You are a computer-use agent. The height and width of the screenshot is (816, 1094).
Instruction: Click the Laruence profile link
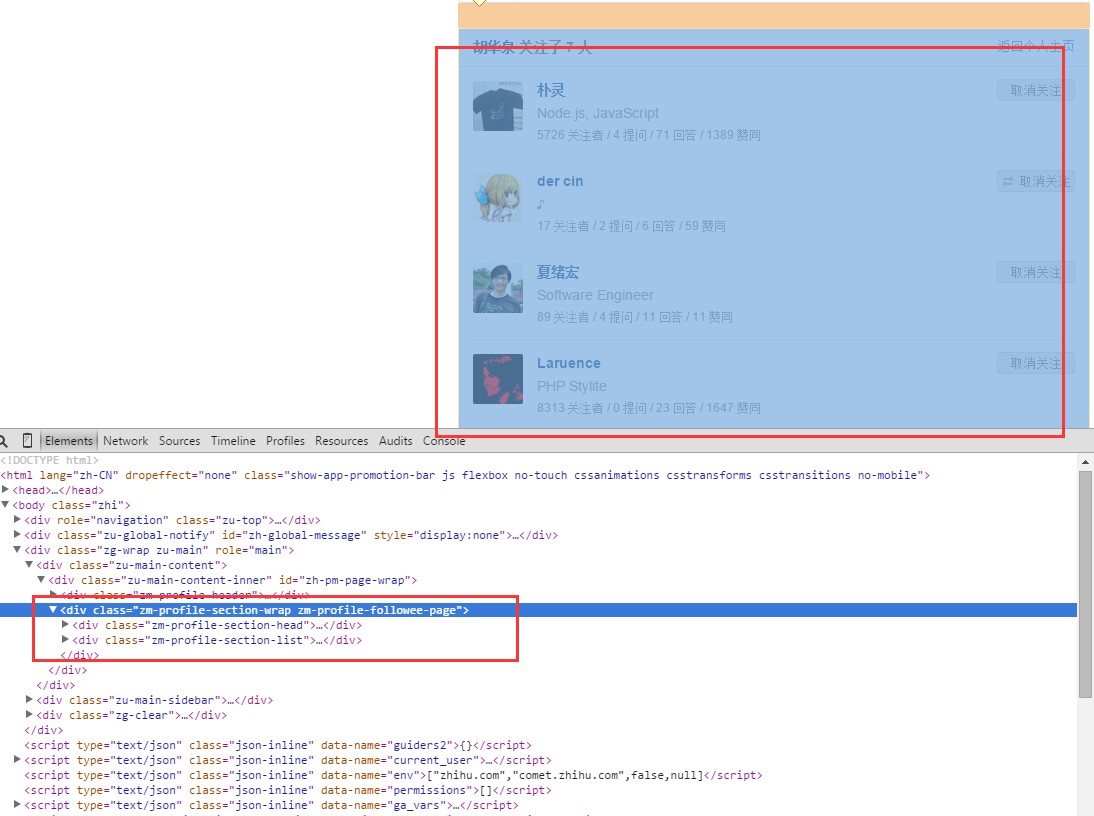coord(569,362)
